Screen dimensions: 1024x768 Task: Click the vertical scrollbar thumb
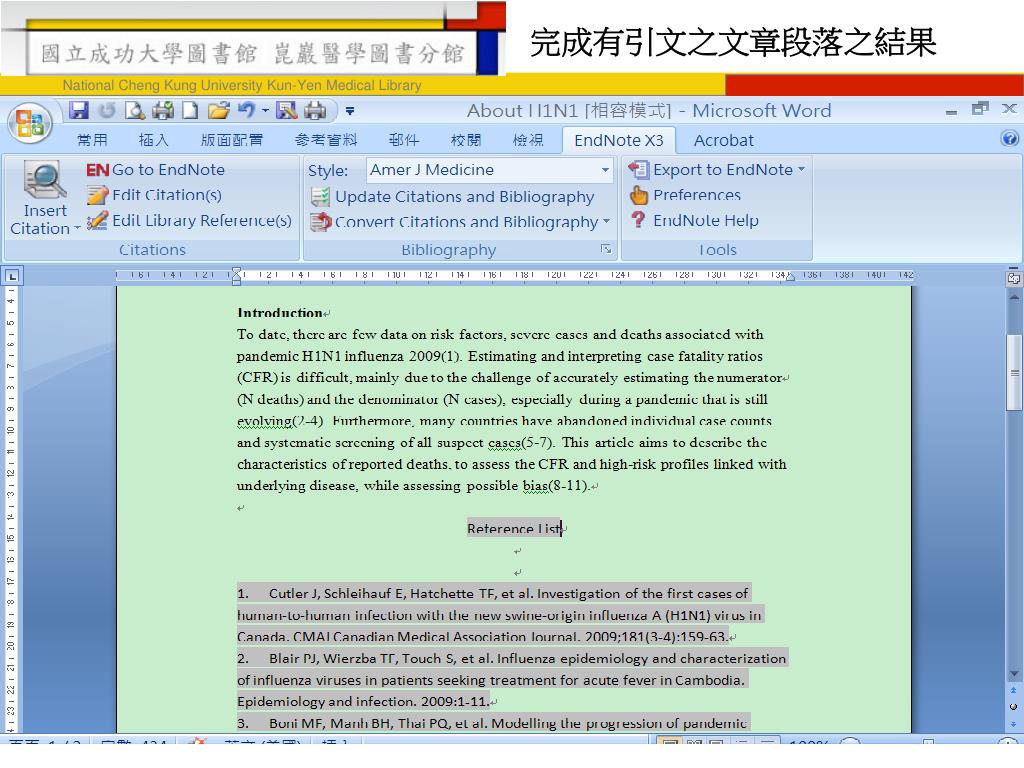[1014, 372]
